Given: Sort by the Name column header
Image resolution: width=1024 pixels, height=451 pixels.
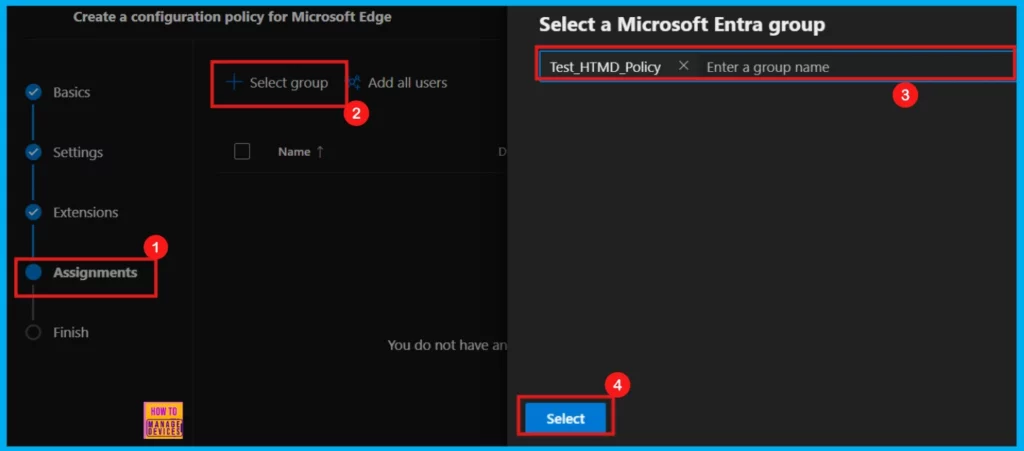Looking at the screenshot, I should coord(301,151).
